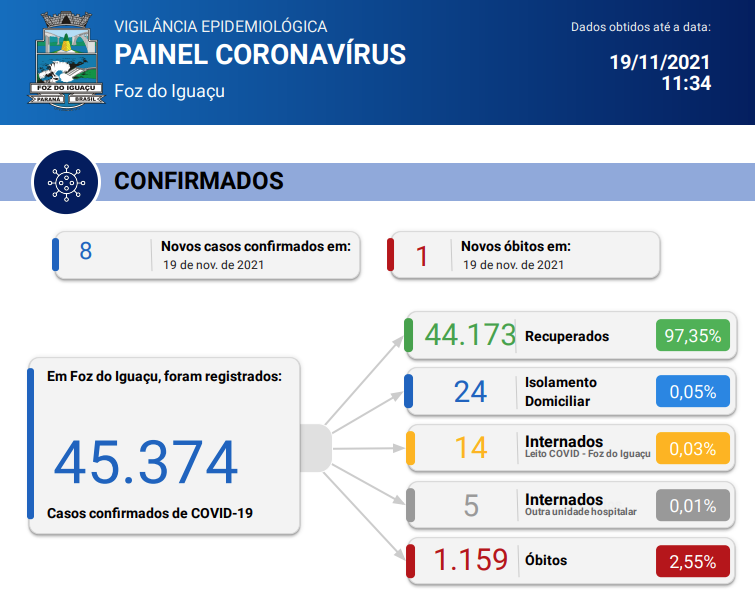Click 'Casos confirmados de COVID-19' caption
Image resolution: width=755 pixels, height=594 pixels.
pyautogui.click(x=150, y=513)
